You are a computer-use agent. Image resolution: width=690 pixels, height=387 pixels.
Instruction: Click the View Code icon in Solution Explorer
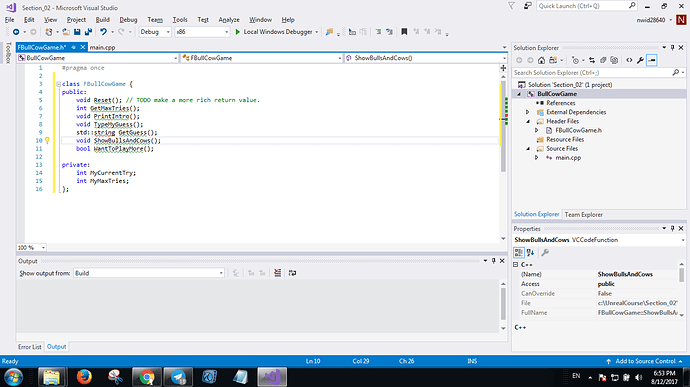629,60
